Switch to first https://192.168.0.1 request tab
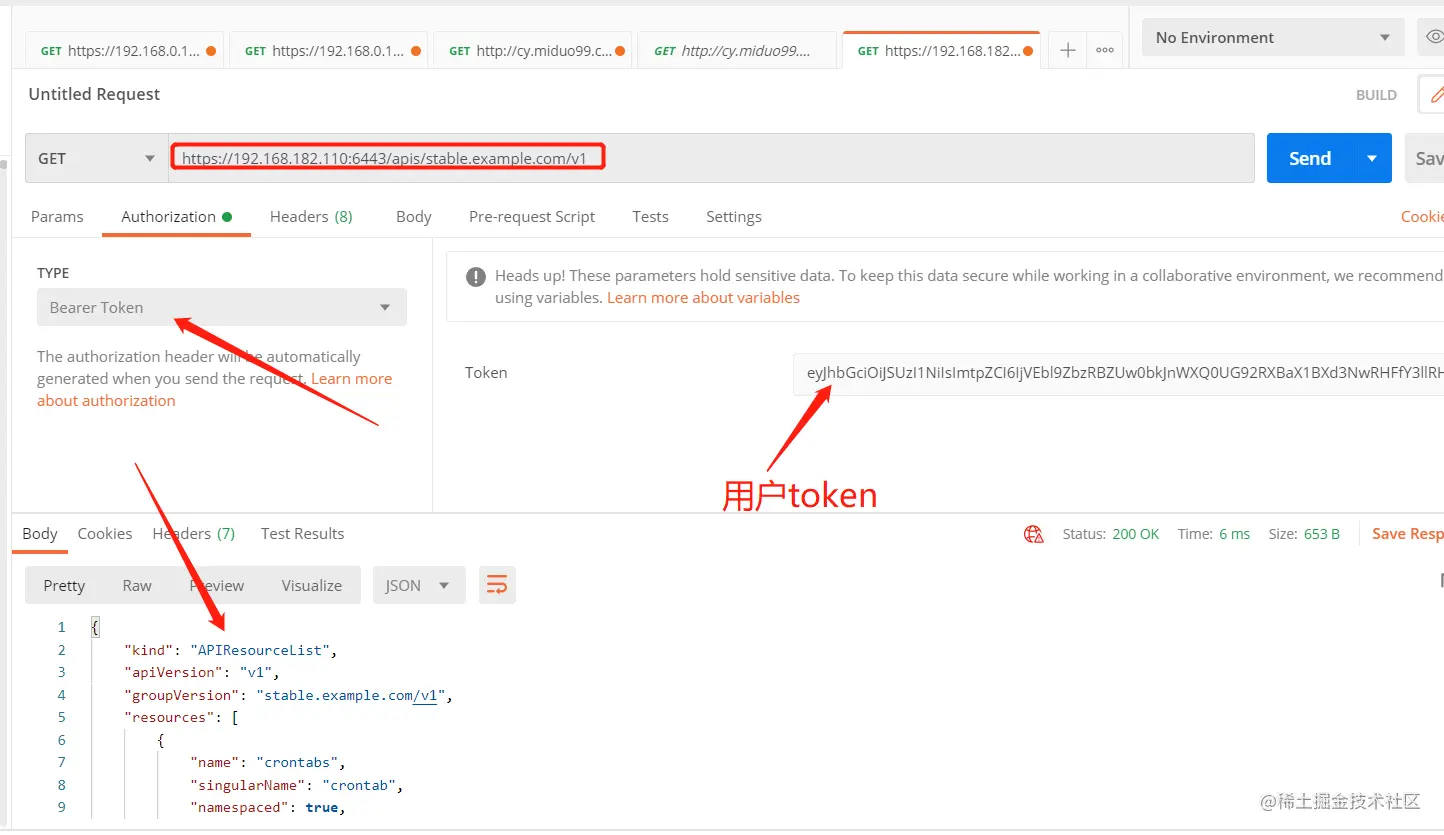The width and height of the screenshot is (1444, 835). pos(124,50)
